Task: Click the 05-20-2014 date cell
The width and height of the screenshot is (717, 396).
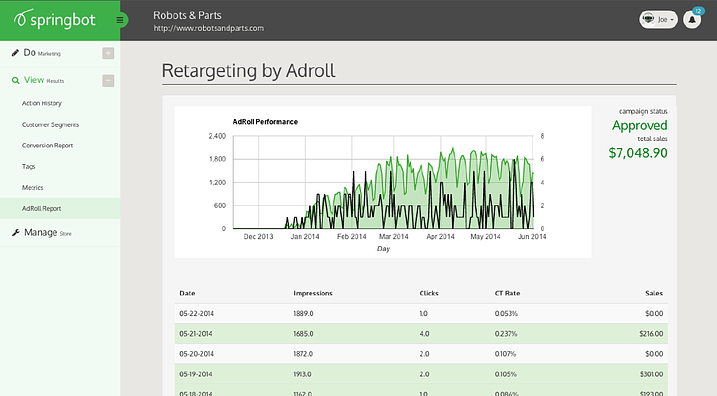Action: tap(197, 354)
